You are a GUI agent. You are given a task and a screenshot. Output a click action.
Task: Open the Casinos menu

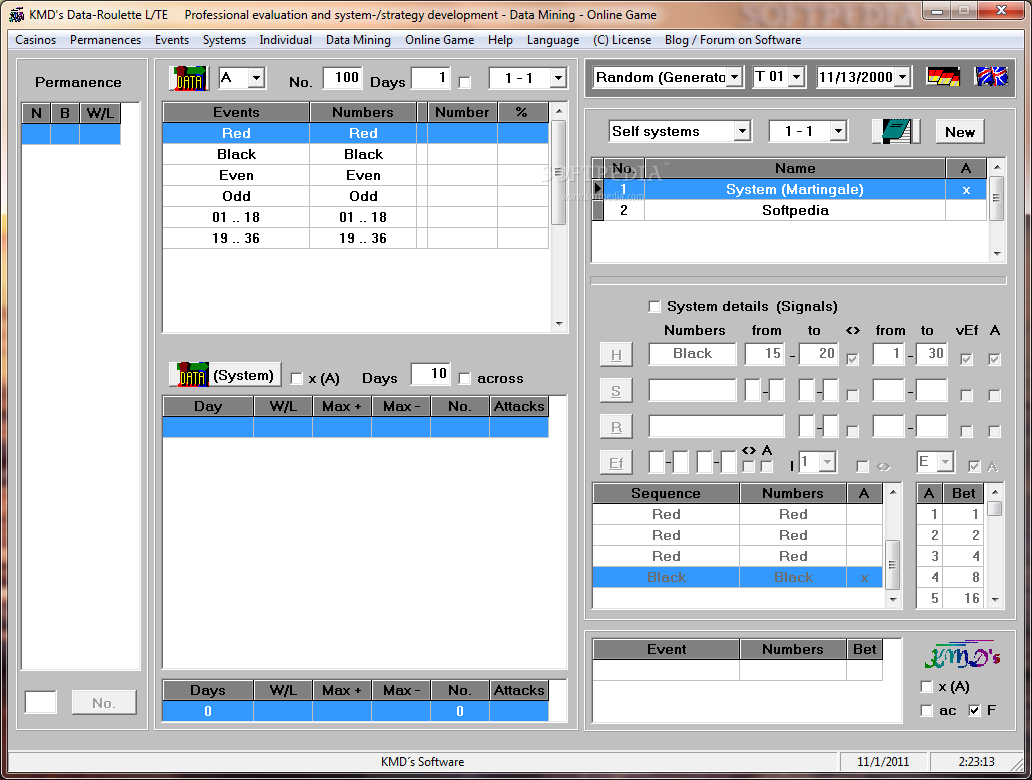point(36,40)
